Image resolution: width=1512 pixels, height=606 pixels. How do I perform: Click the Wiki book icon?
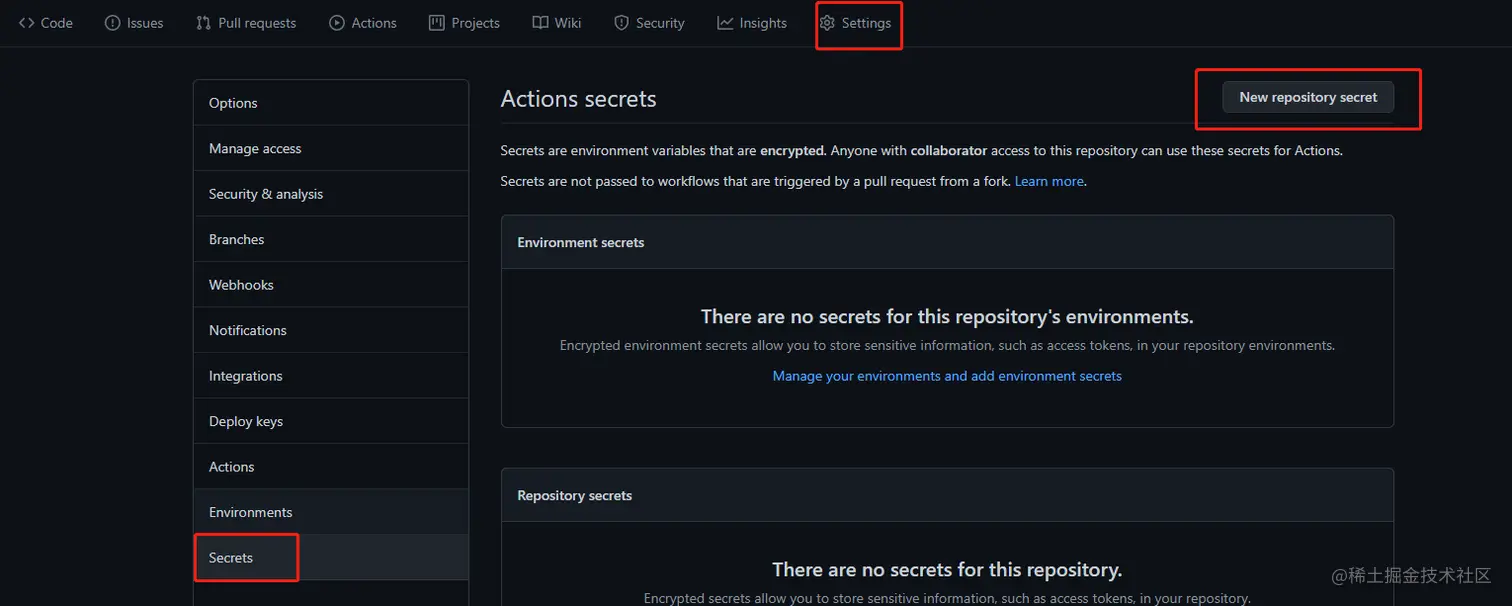(540, 23)
